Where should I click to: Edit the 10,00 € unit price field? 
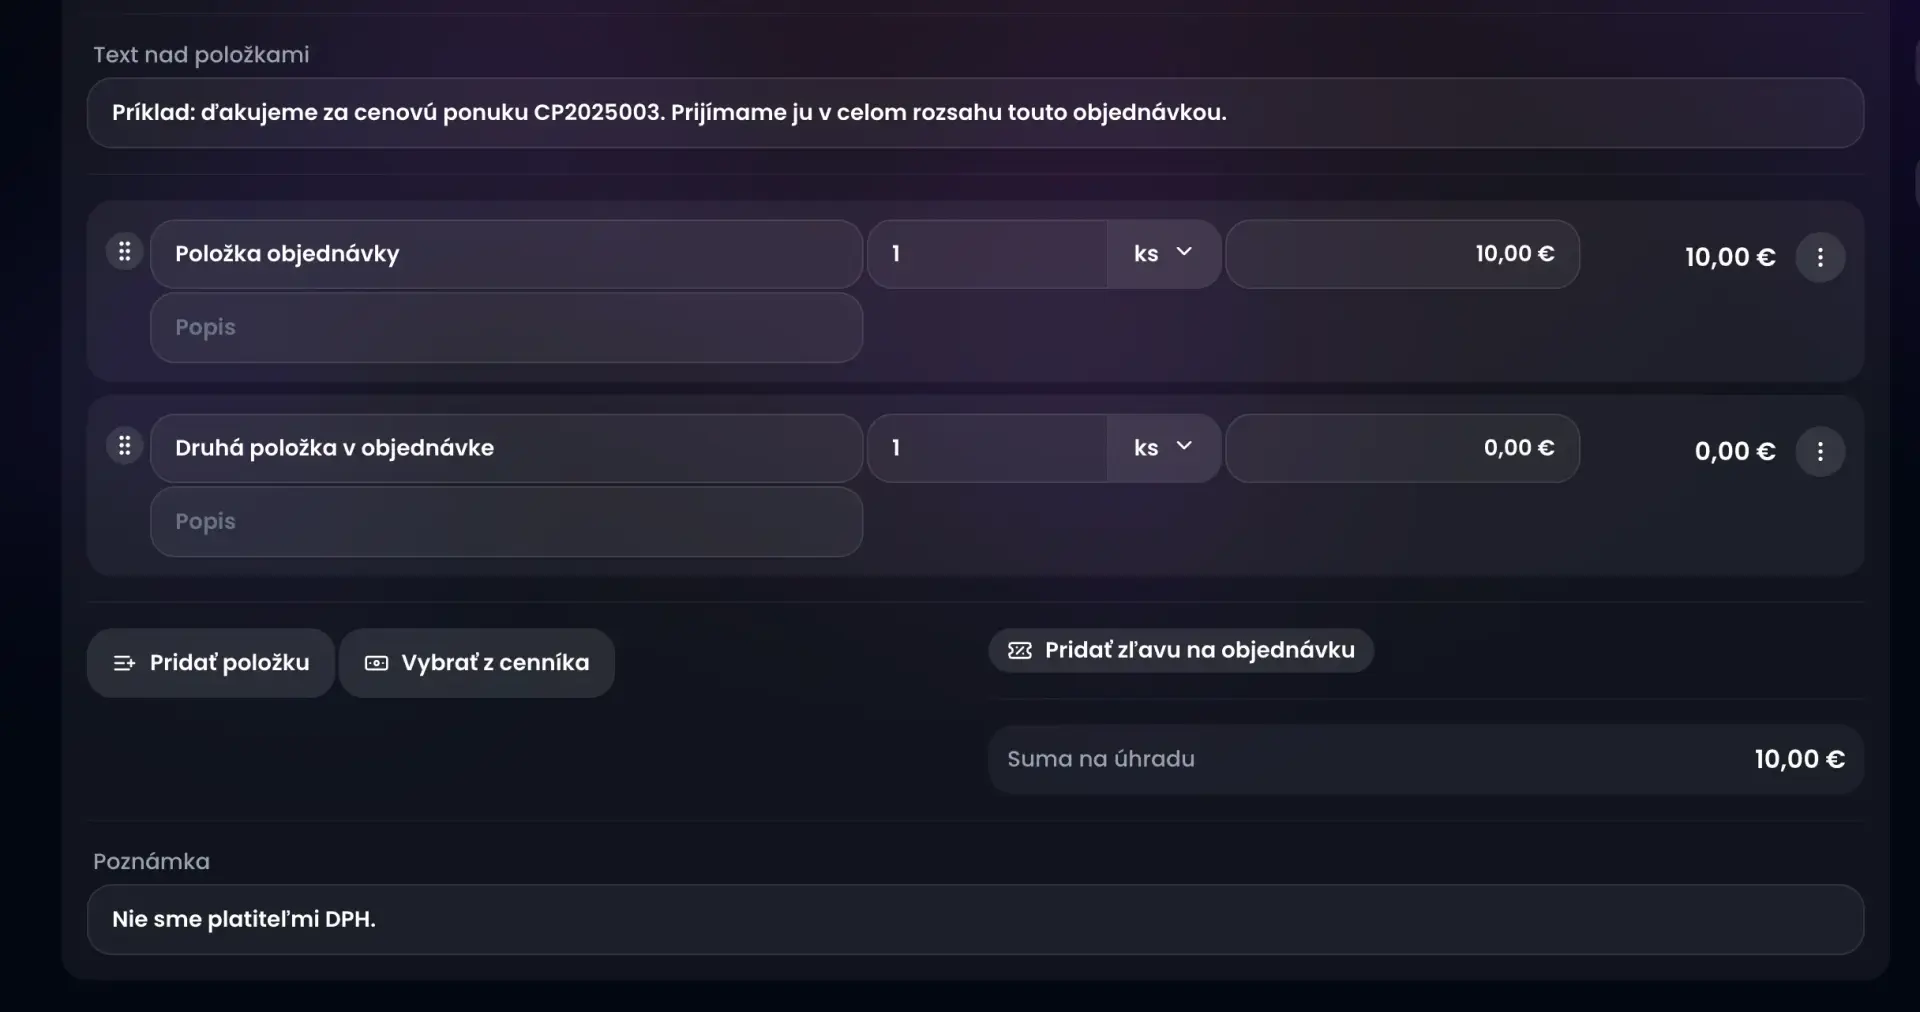(x=1402, y=254)
